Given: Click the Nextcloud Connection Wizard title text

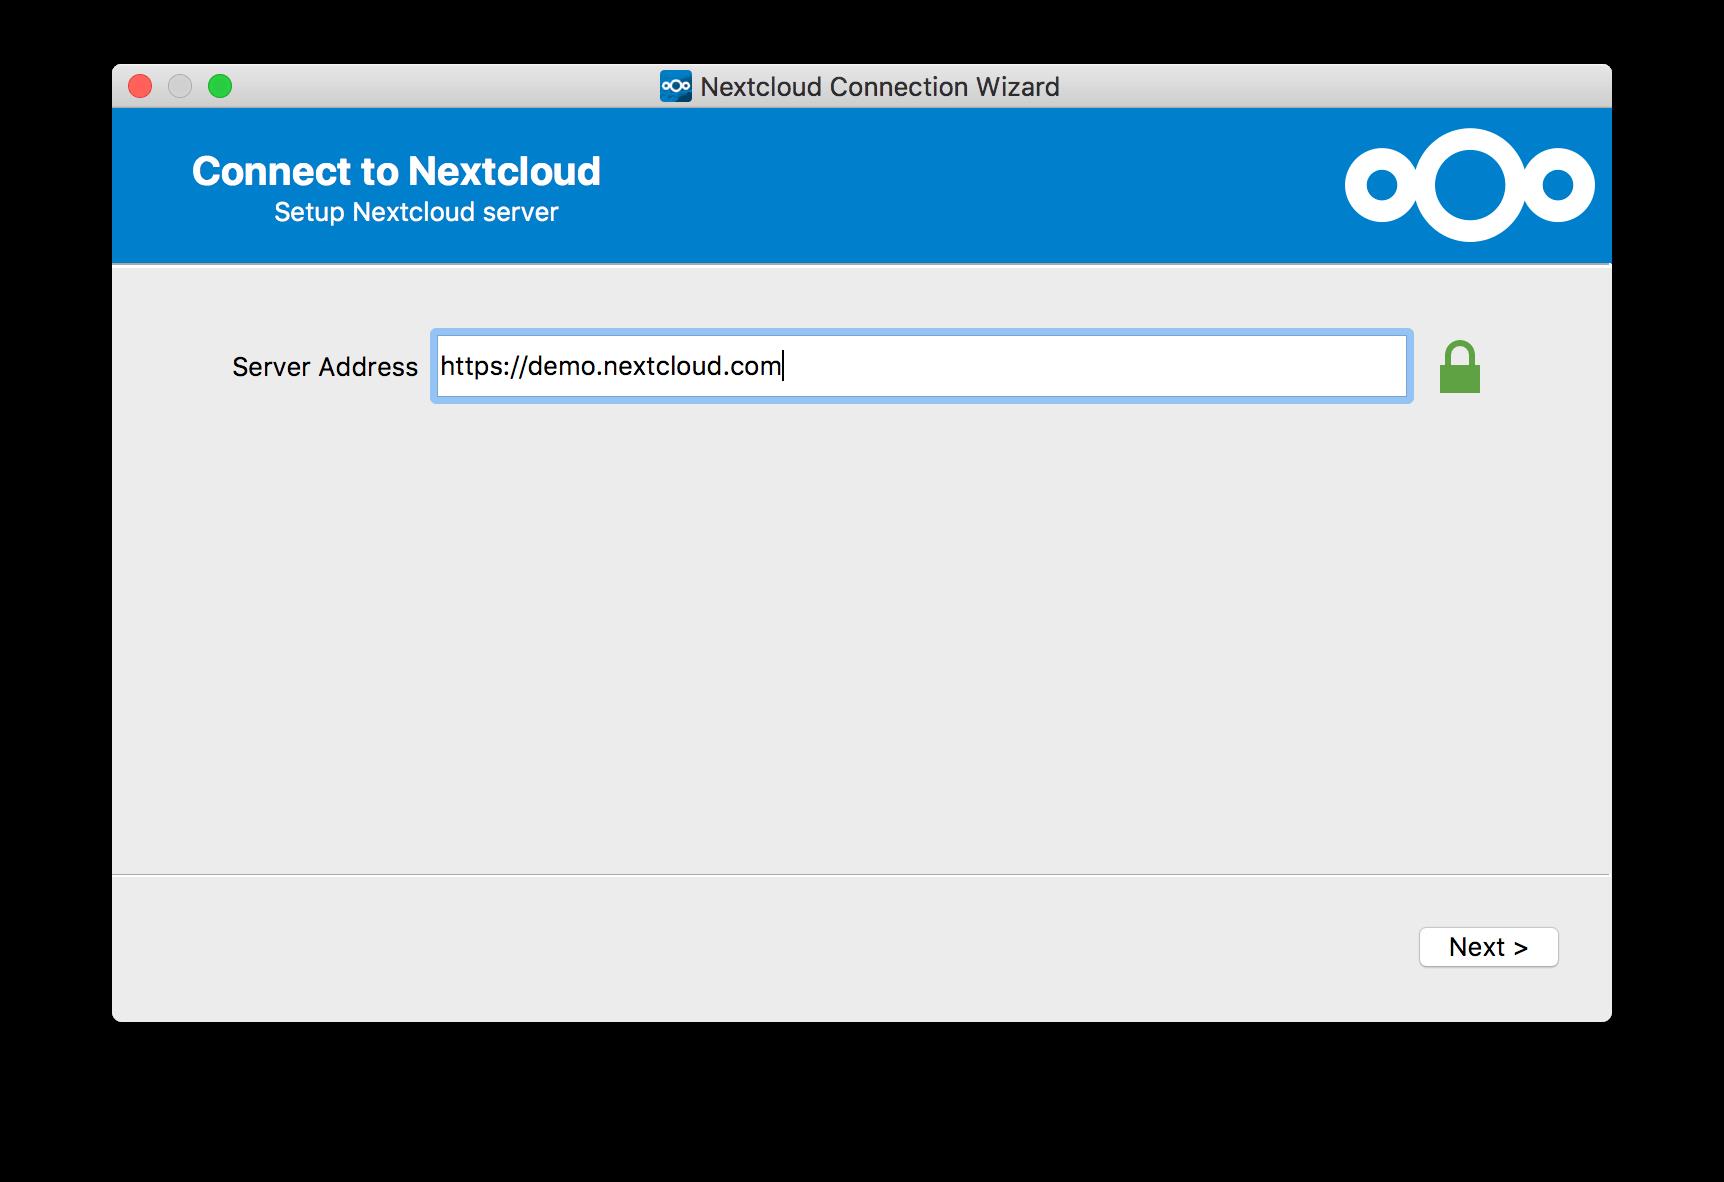Looking at the screenshot, I should (879, 87).
